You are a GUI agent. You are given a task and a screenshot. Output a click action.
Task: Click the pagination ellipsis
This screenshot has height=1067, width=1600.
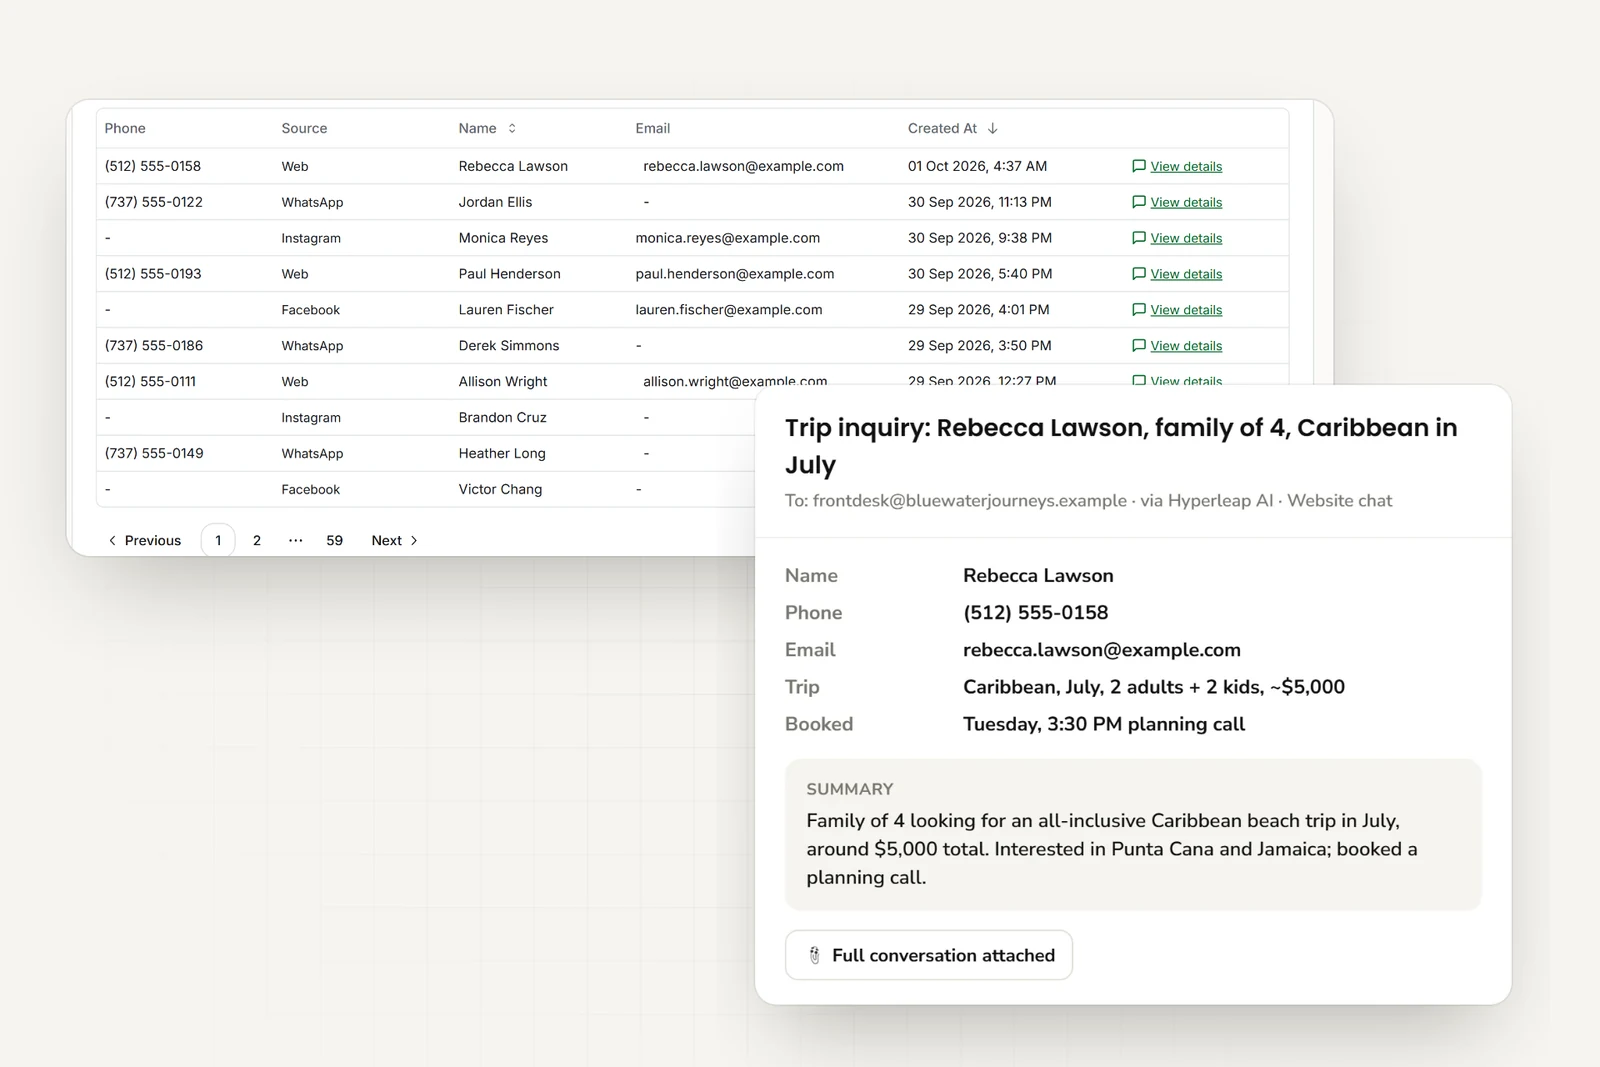point(295,540)
